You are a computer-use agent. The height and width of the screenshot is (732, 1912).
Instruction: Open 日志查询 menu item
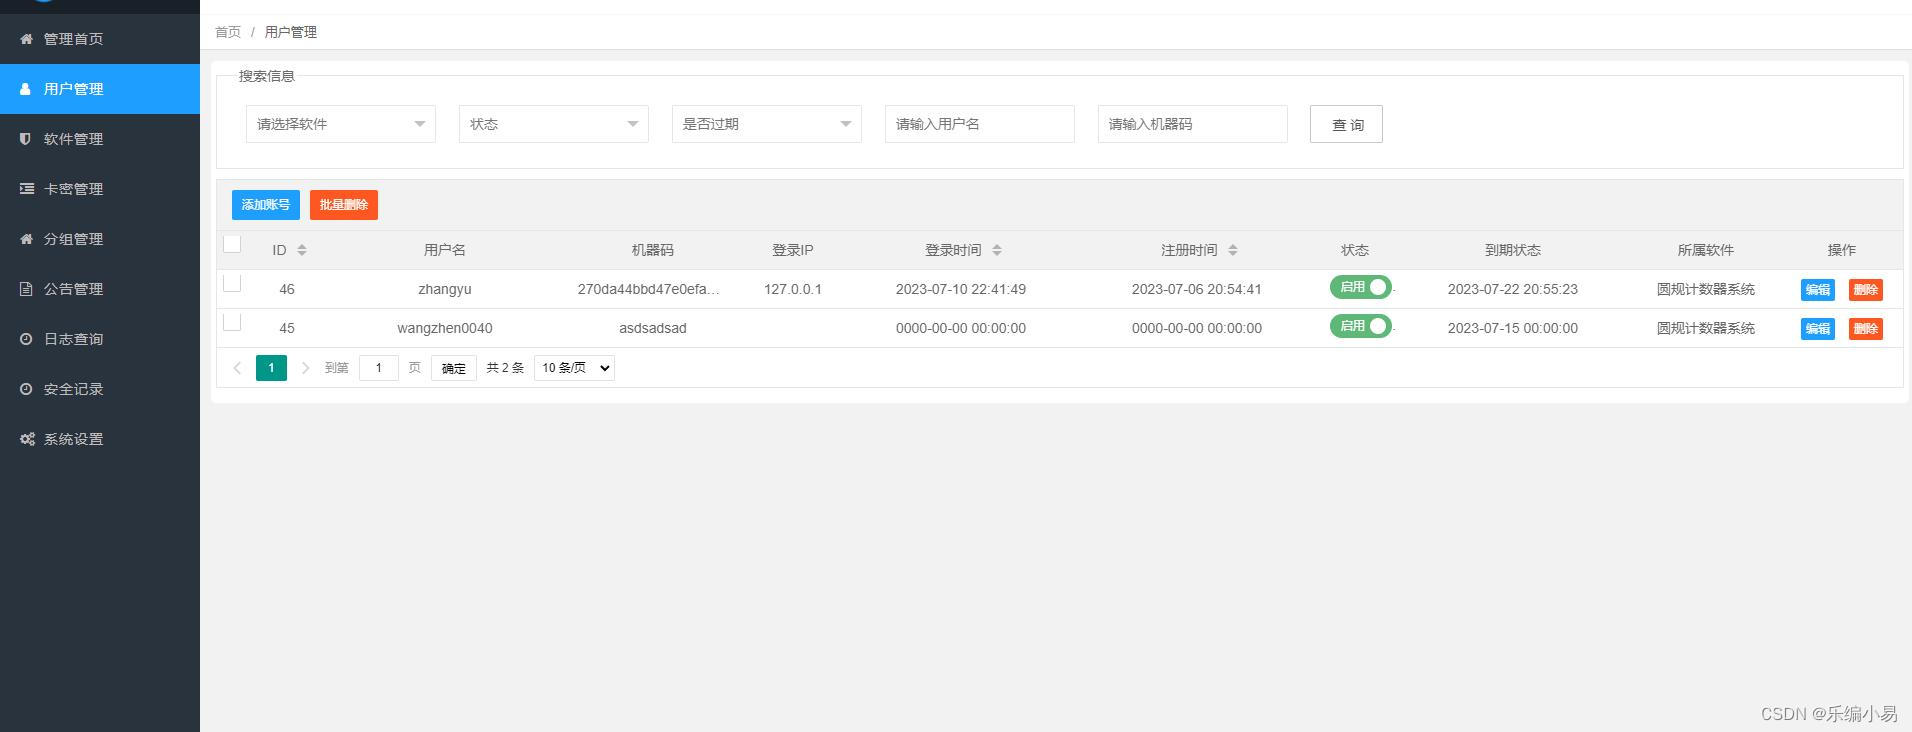pyautogui.click(x=100, y=339)
